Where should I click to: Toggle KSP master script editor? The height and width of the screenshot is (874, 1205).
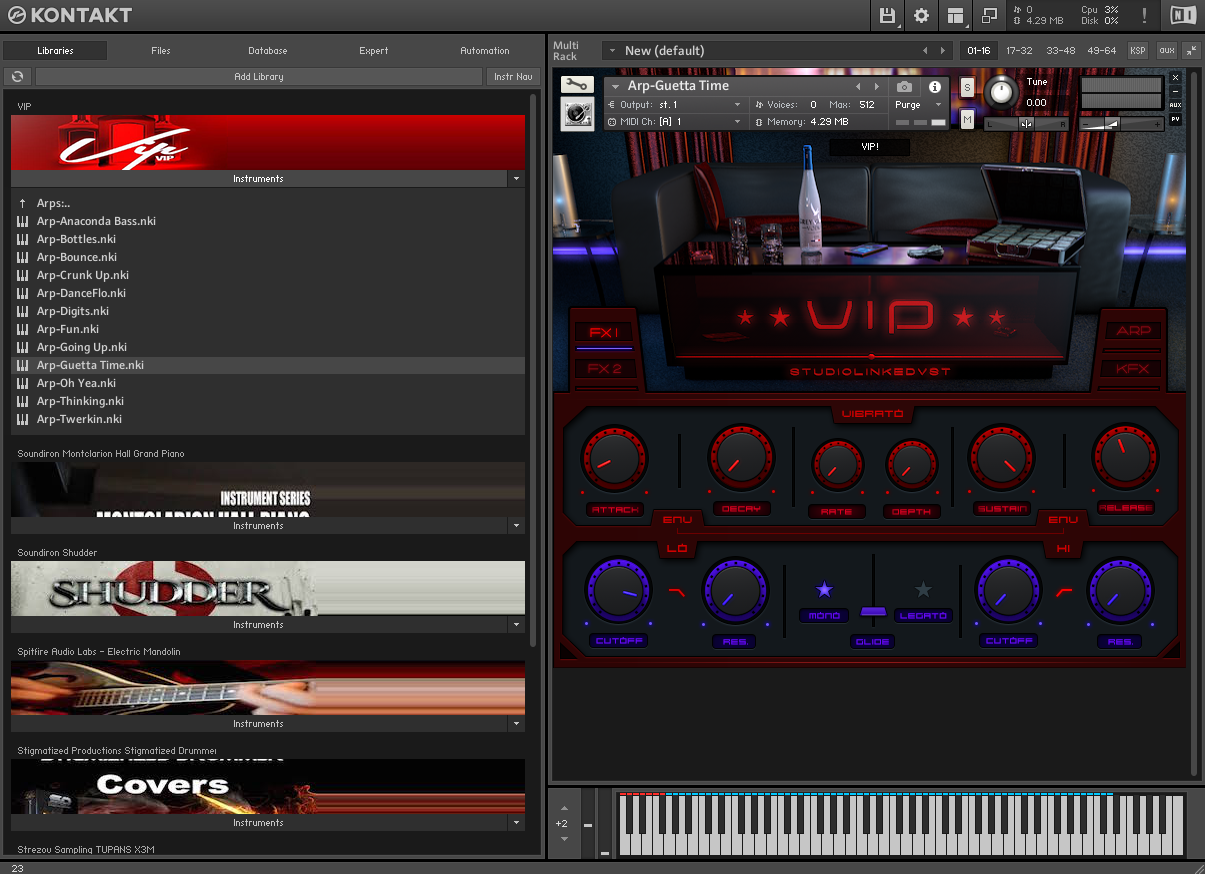click(1138, 51)
